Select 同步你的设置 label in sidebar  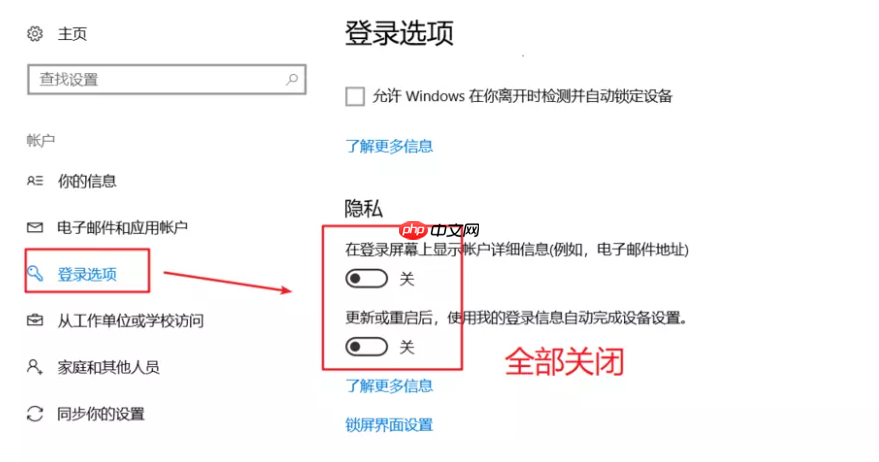tap(101, 414)
